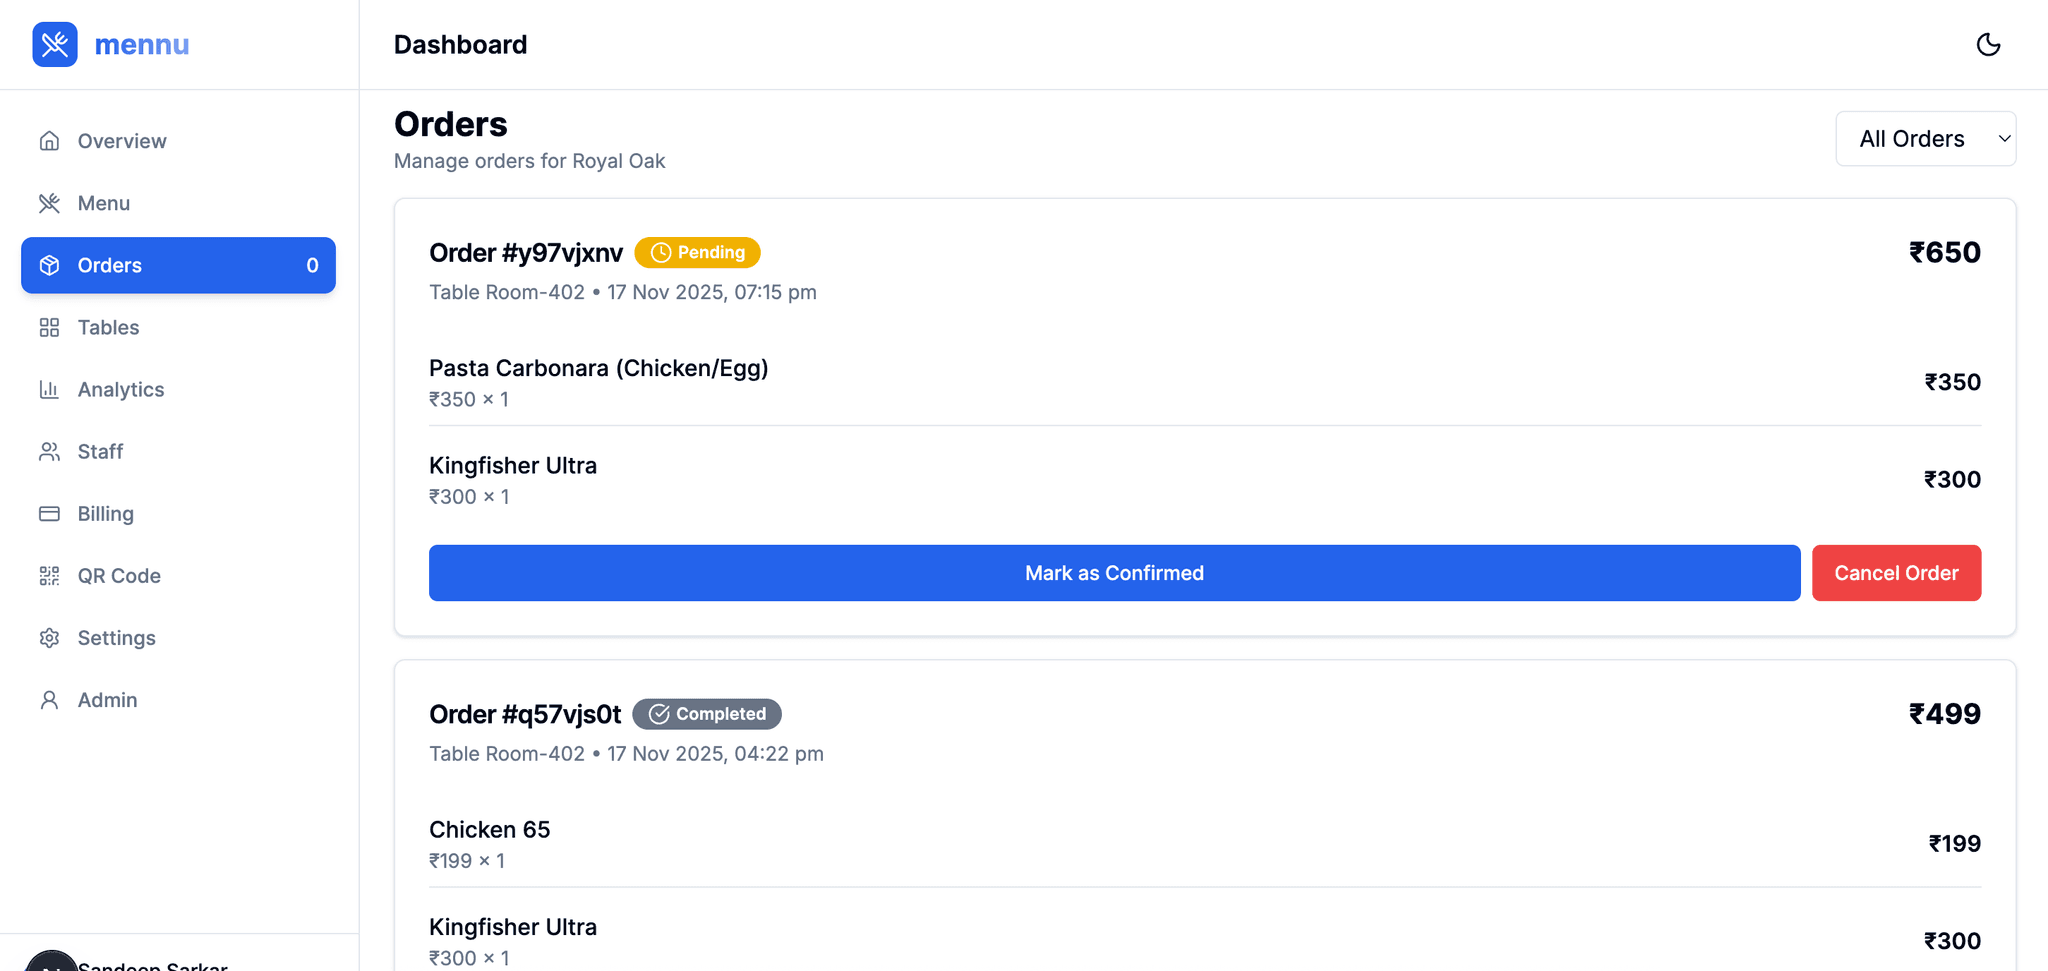Click the Staff people icon
This screenshot has width=2048, height=971.
click(50, 451)
